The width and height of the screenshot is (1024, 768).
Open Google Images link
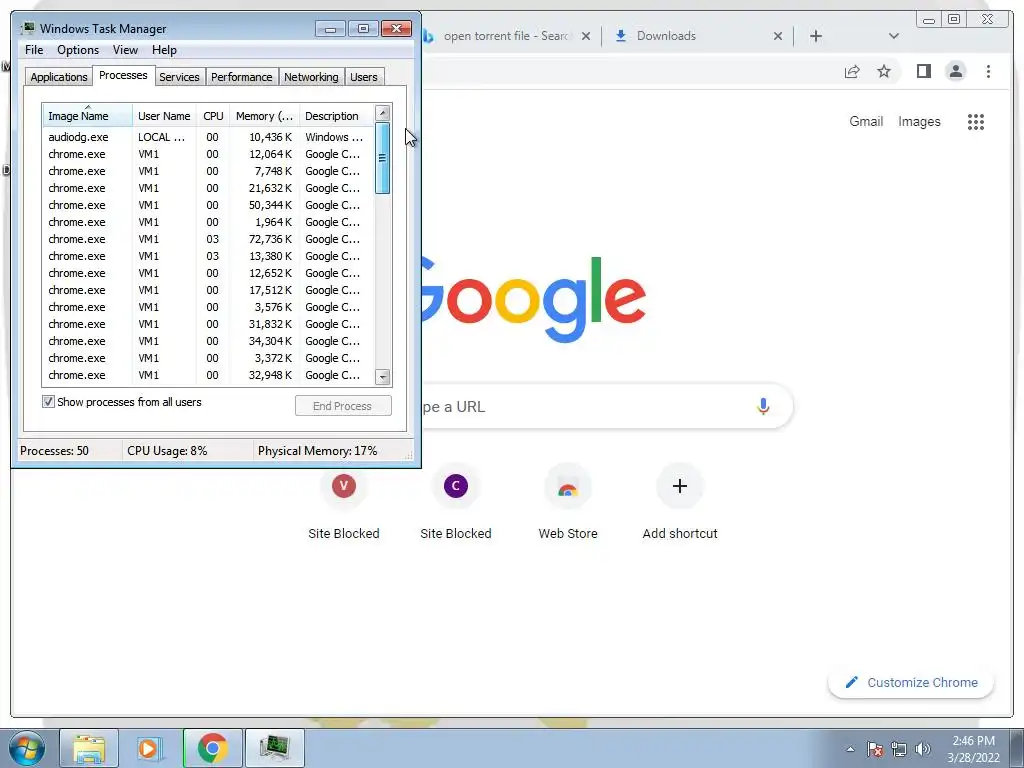pyautogui.click(x=919, y=121)
